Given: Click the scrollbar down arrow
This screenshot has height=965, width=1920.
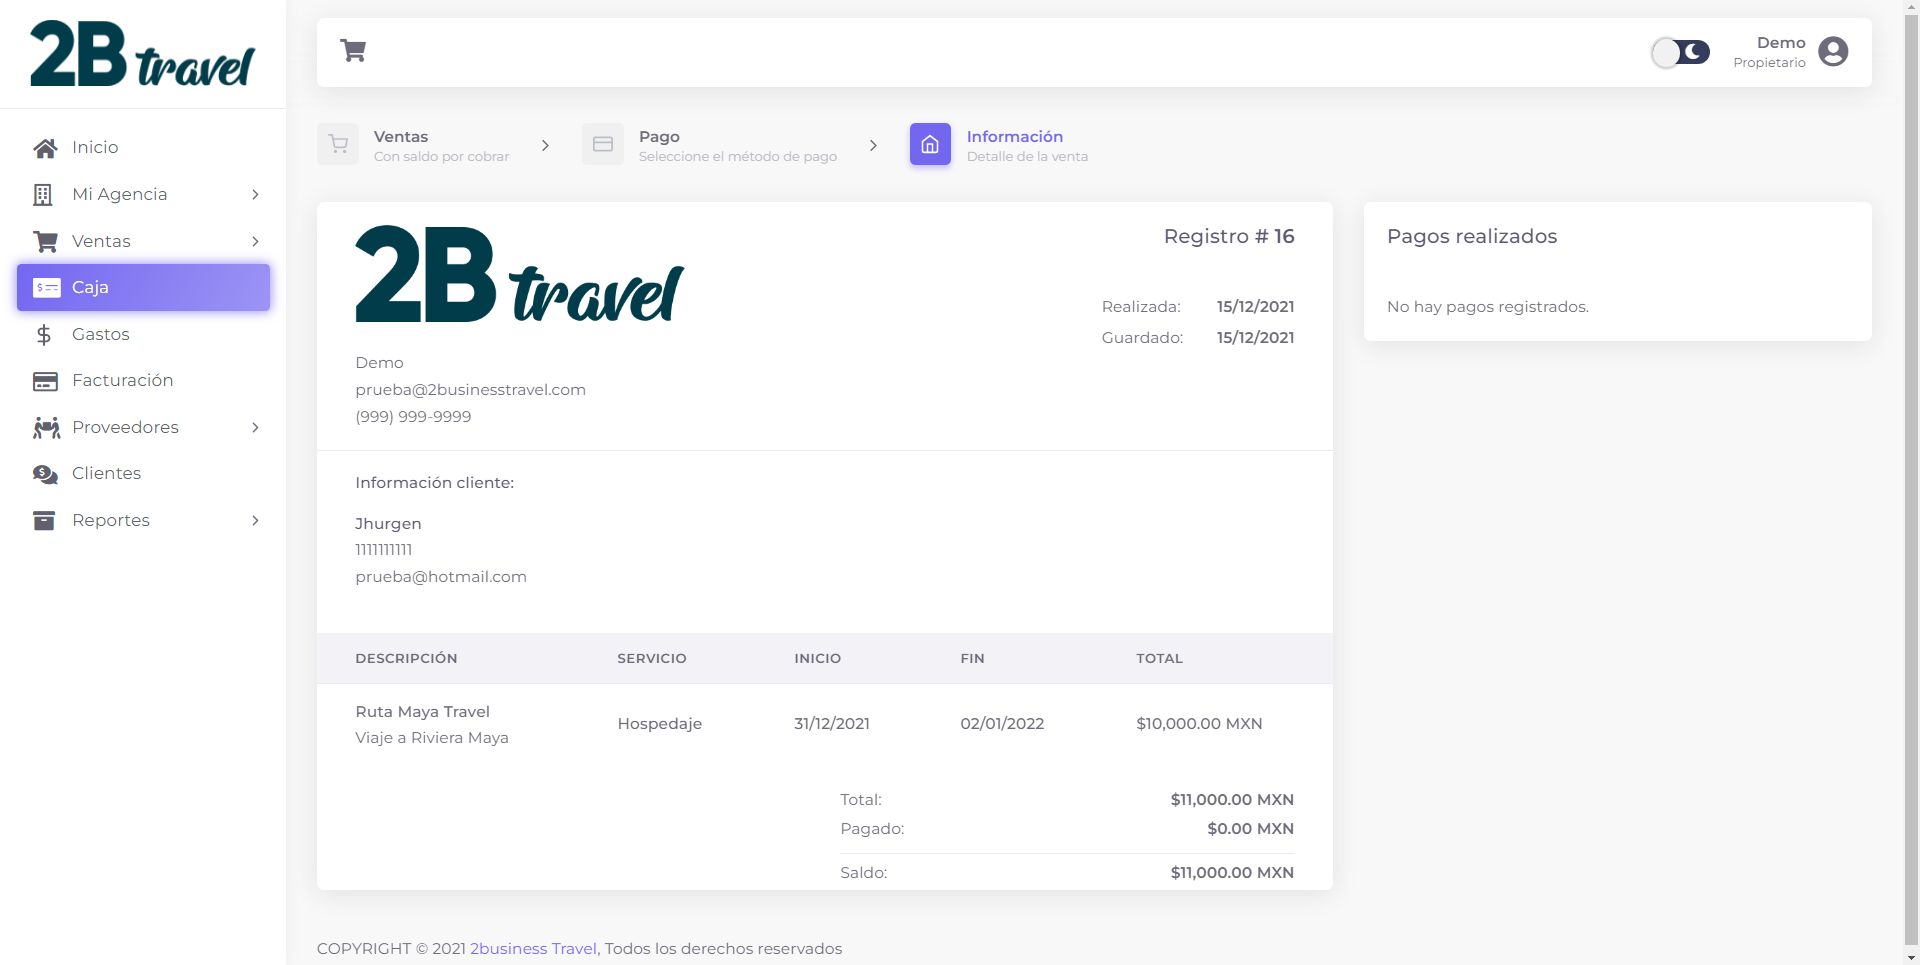Looking at the screenshot, I should pyautogui.click(x=1911, y=957).
